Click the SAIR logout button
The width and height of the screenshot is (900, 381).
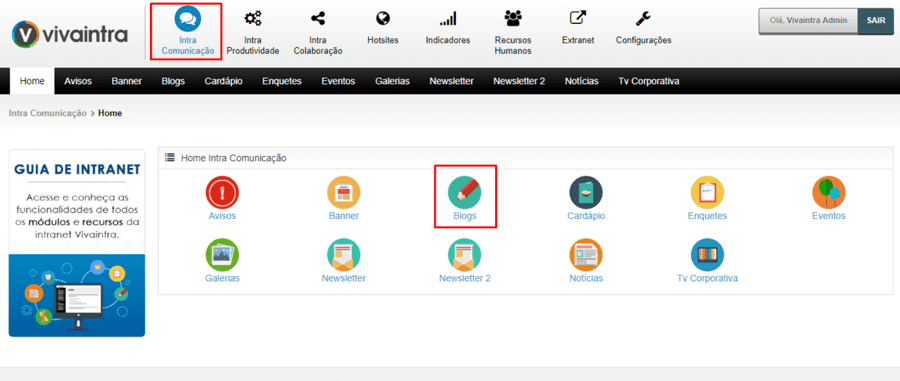876,20
